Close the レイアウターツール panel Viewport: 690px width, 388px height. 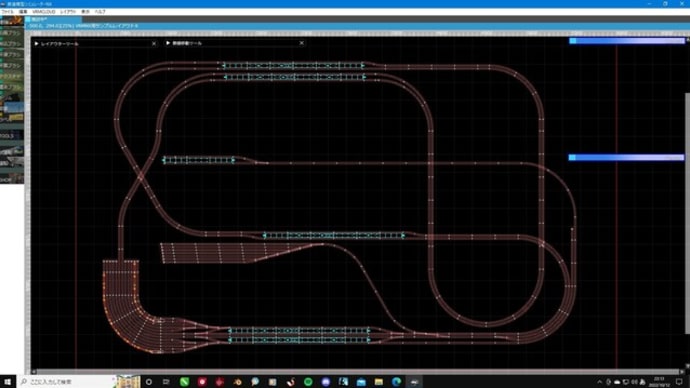tap(154, 44)
